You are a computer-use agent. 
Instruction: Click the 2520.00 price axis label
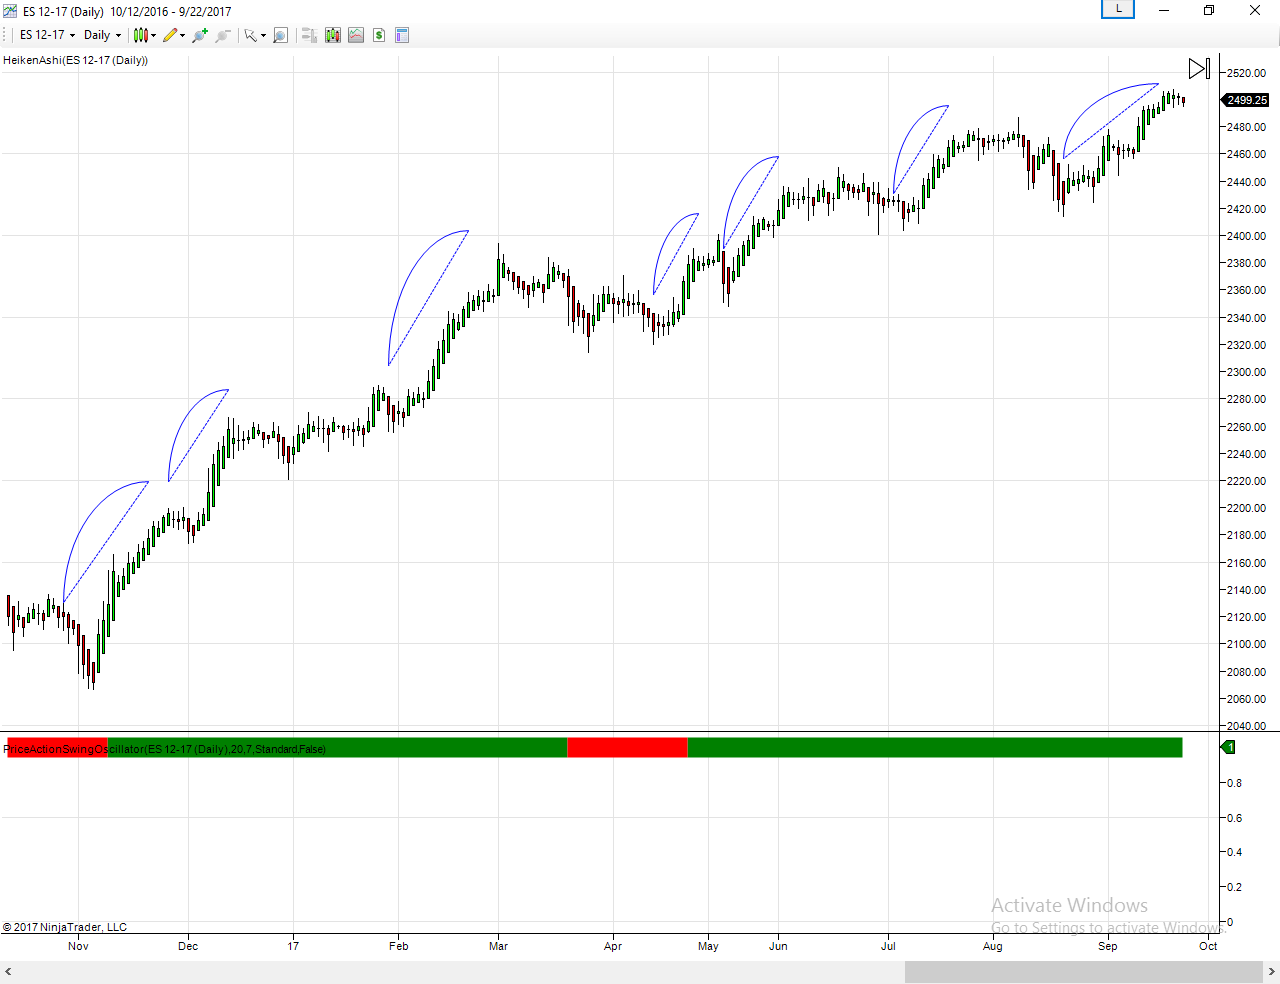coord(1247,73)
